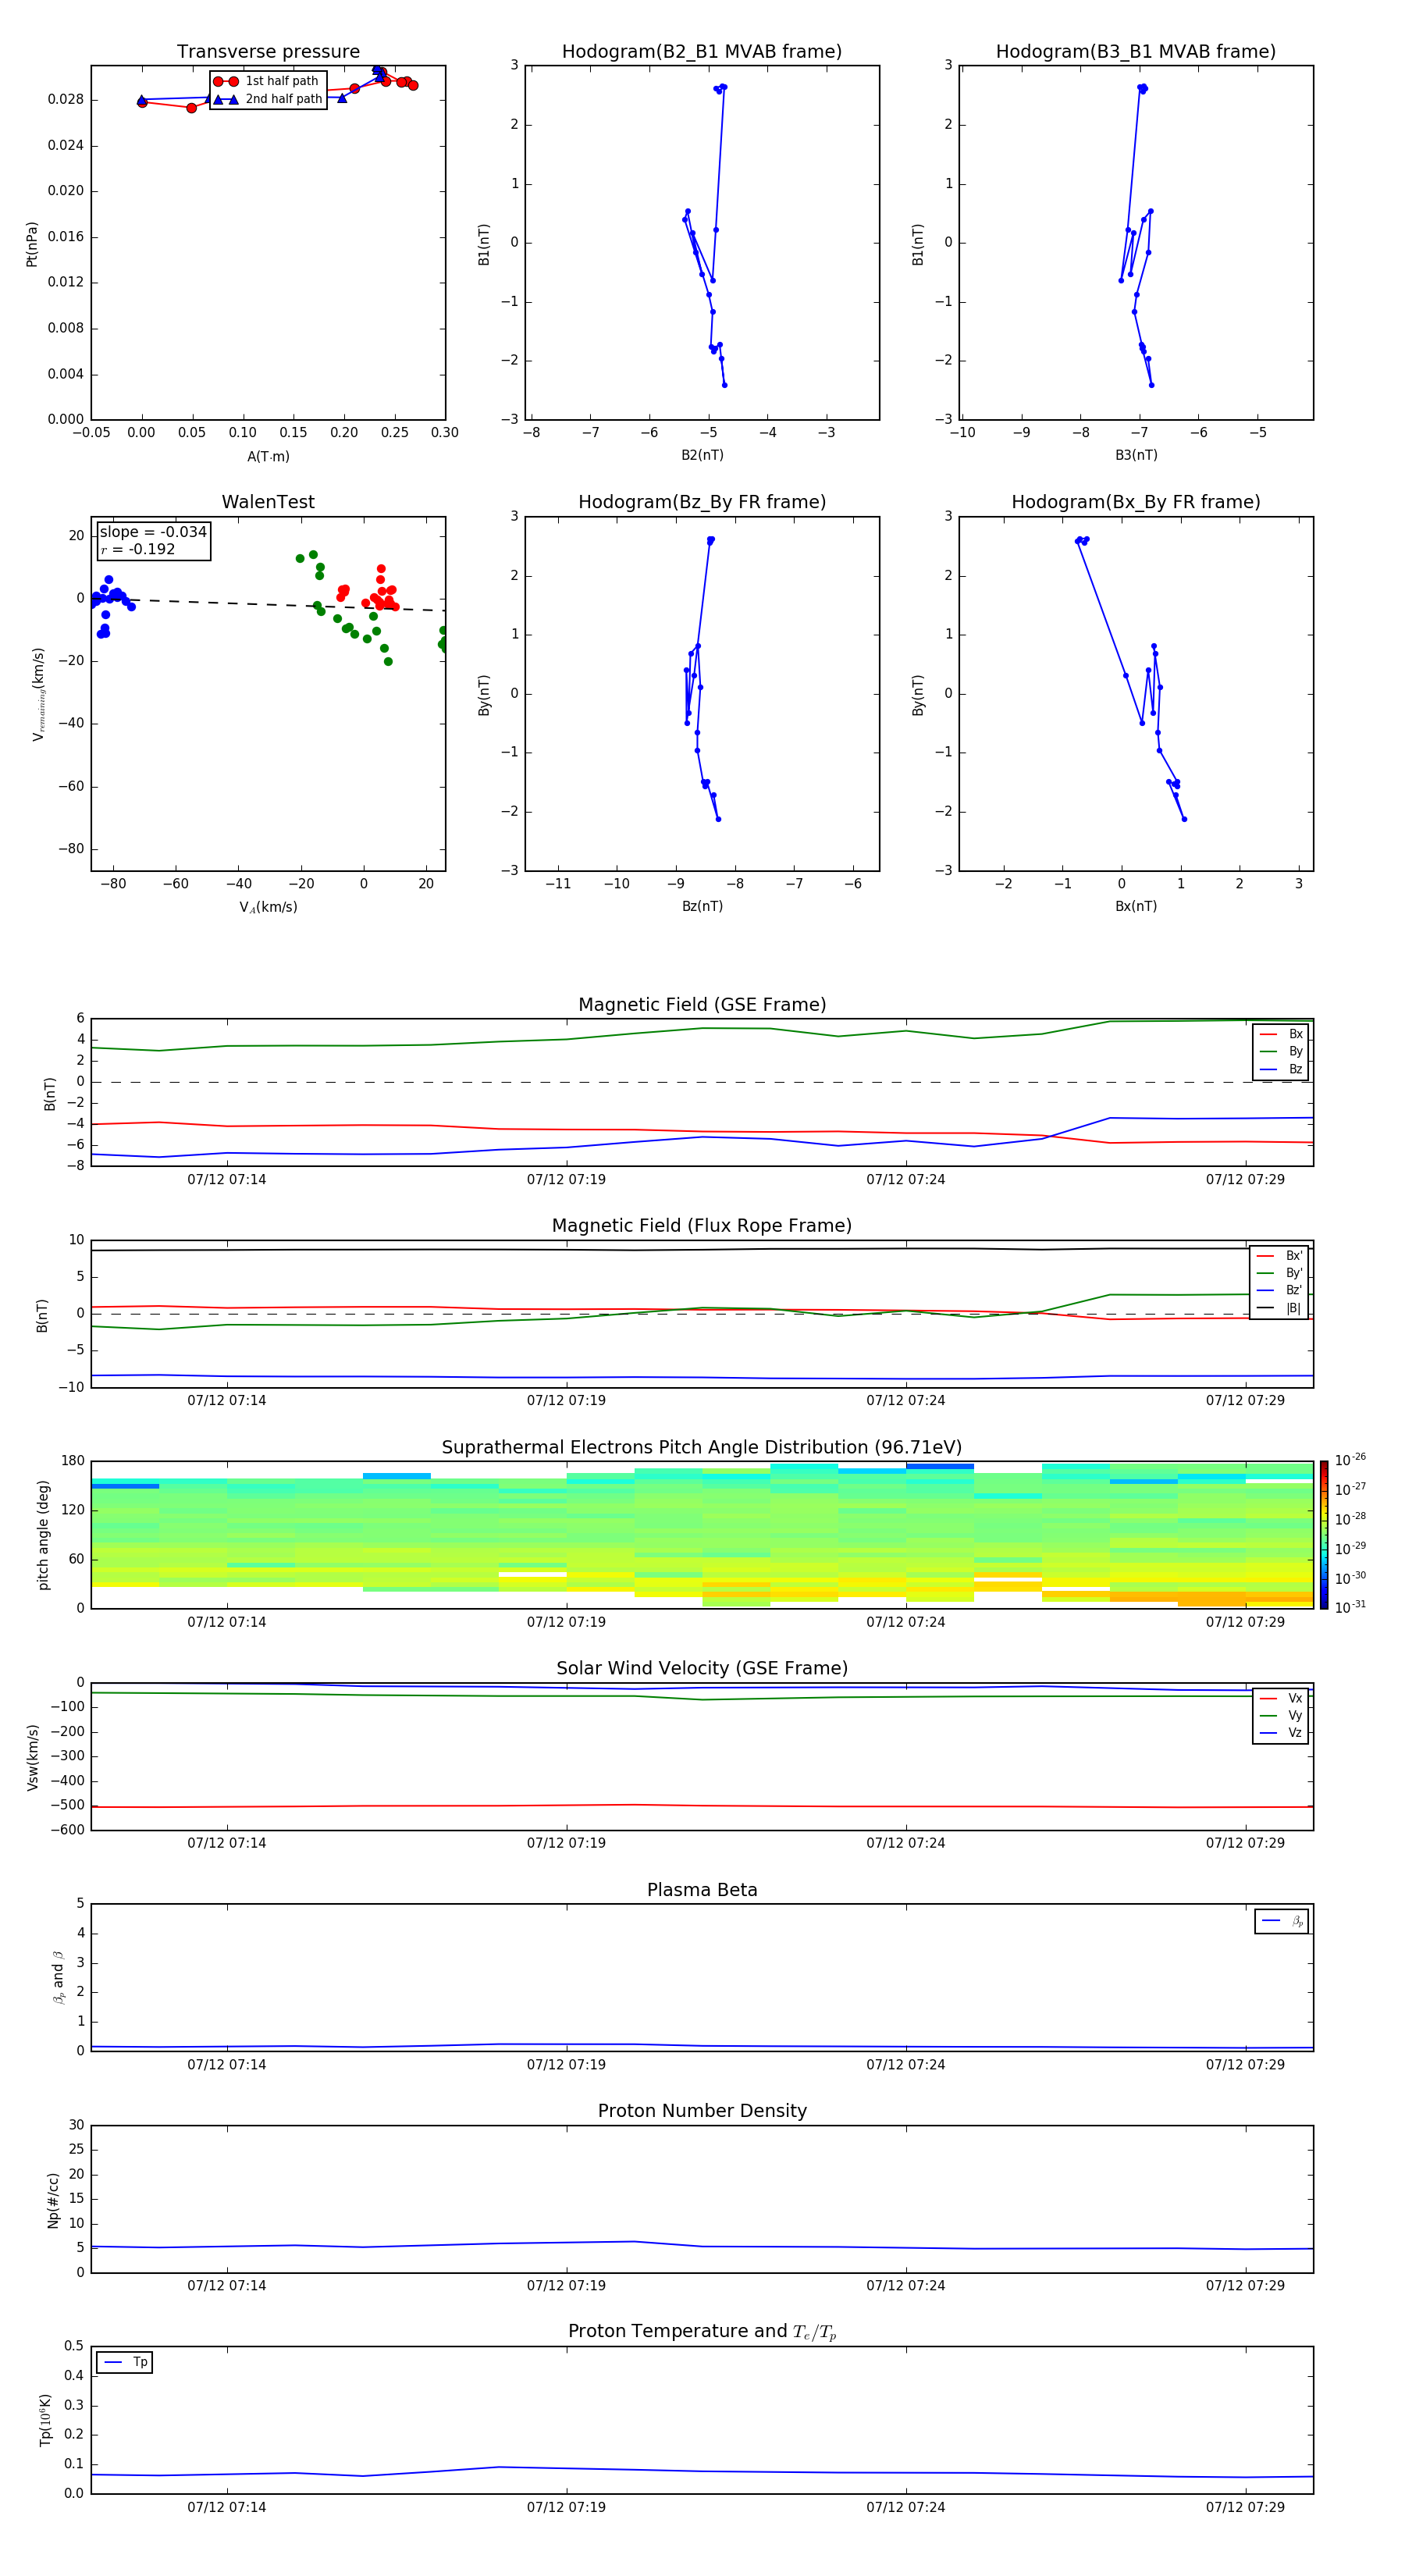
Task: Click the 'Hodogram(Bx_By FR frame)' title
Action: pos(1136,502)
